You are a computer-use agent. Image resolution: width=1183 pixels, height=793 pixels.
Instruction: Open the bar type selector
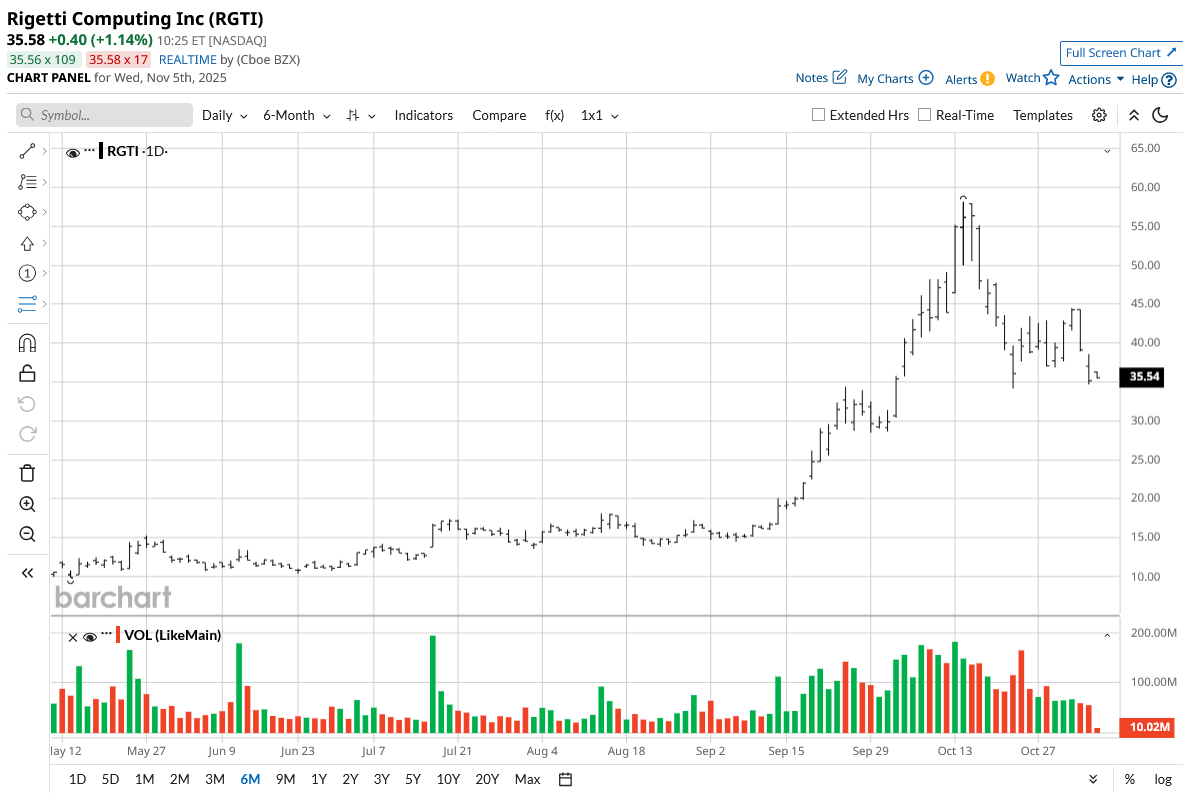click(x=361, y=115)
